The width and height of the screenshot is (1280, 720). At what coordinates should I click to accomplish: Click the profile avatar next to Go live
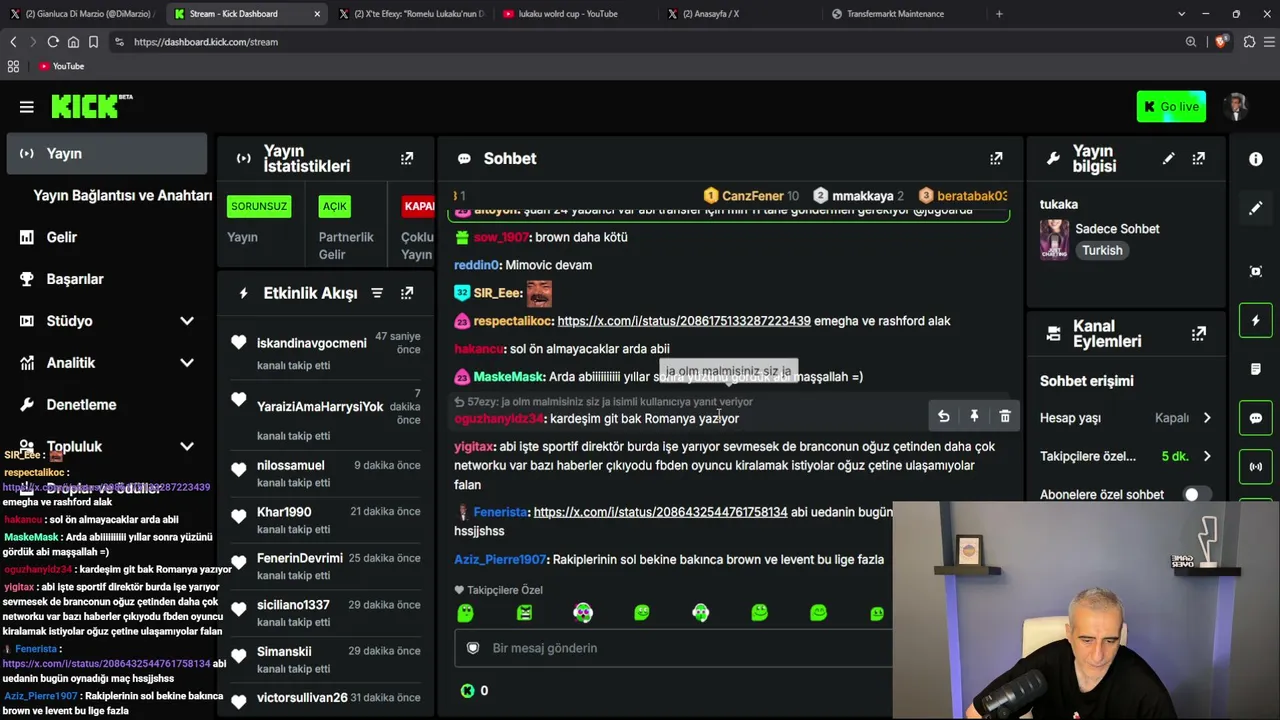(1237, 106)
